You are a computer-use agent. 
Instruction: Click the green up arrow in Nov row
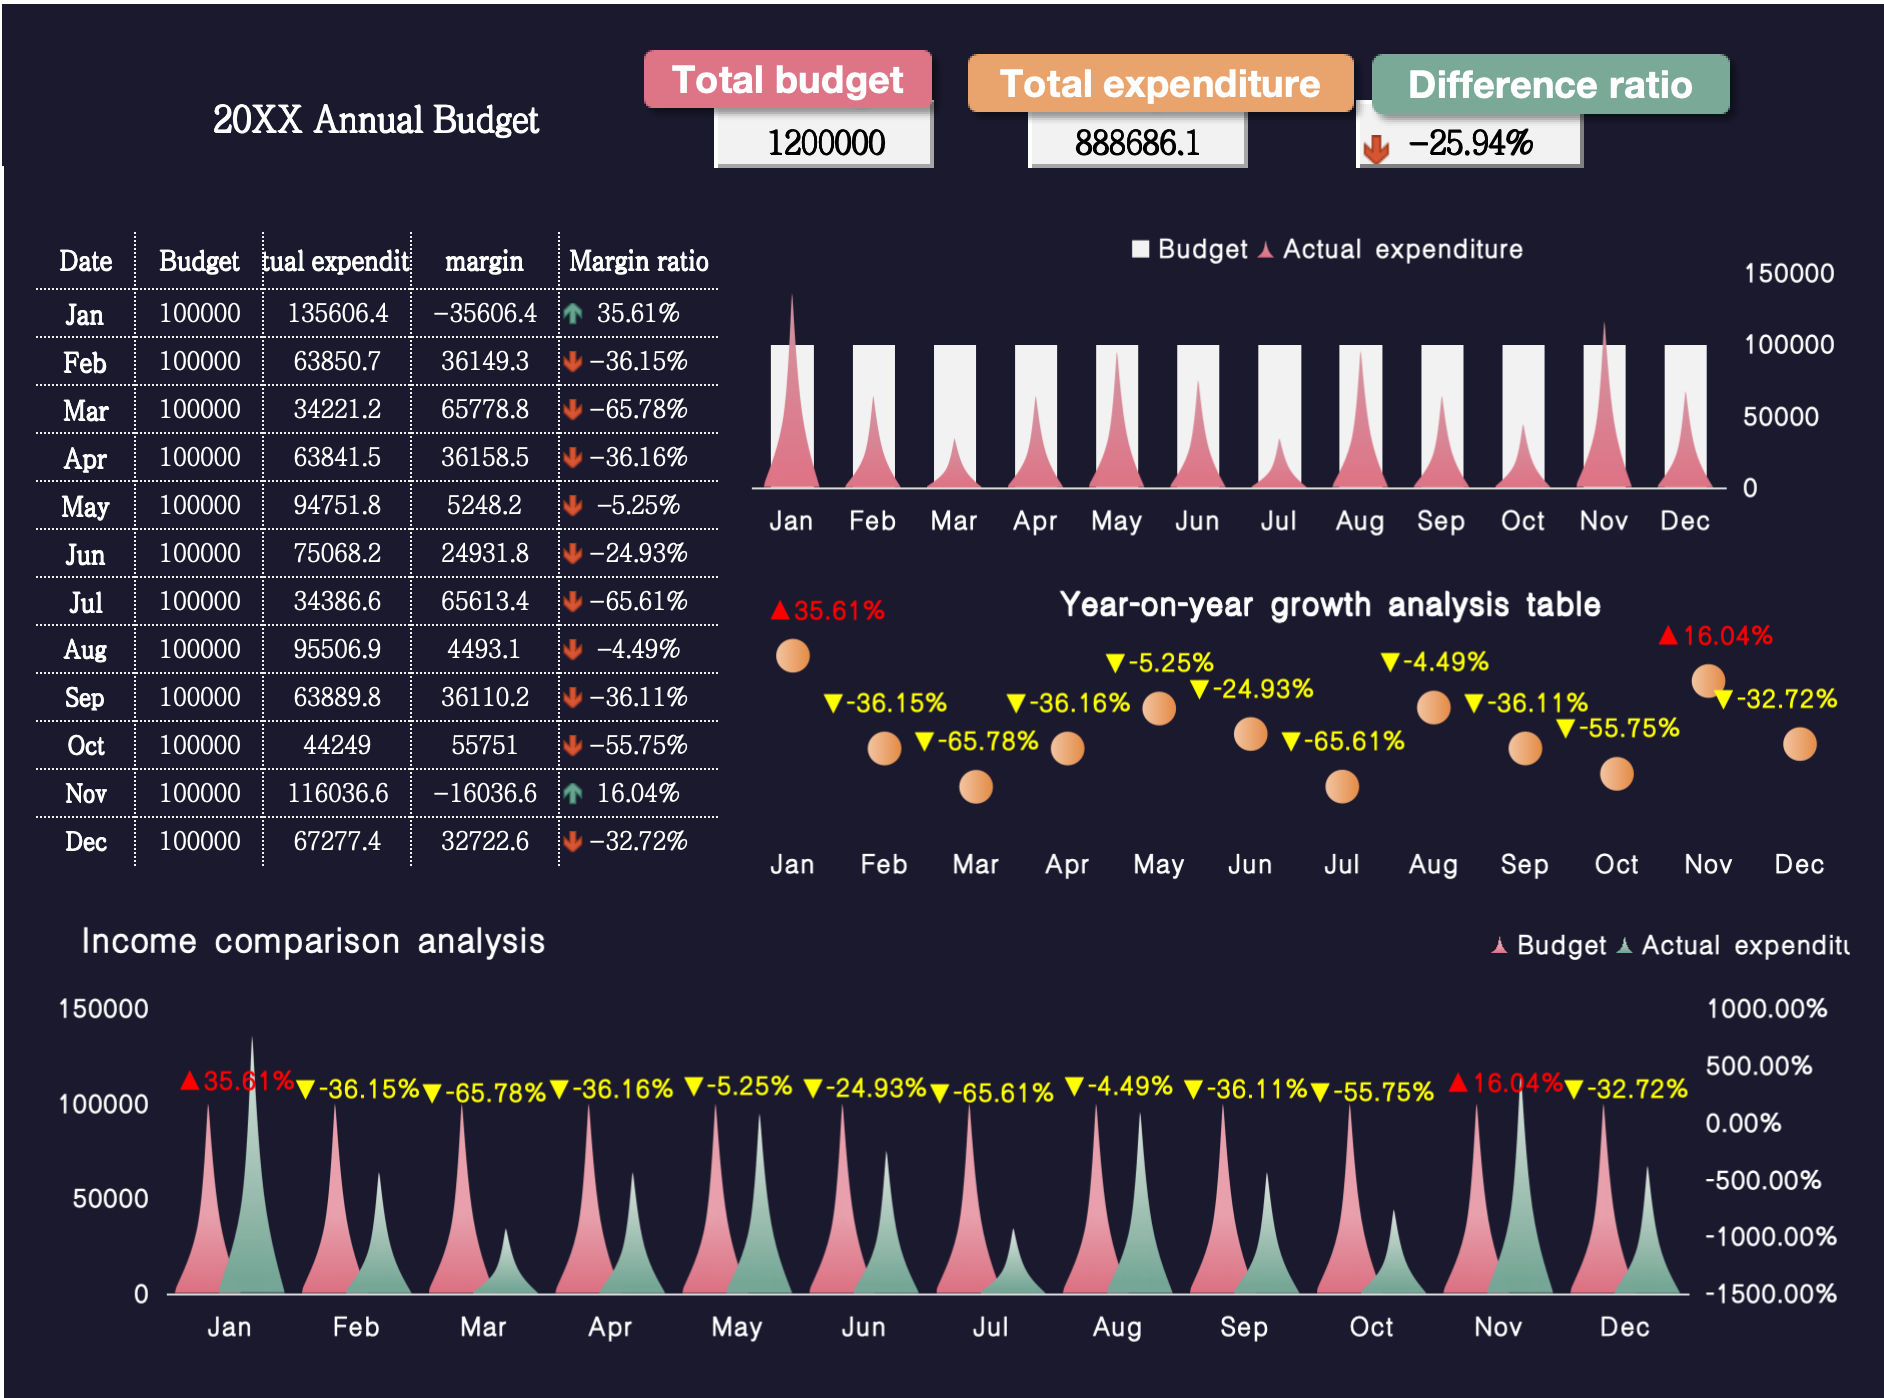pyautogui.click(x=573, y=794)
